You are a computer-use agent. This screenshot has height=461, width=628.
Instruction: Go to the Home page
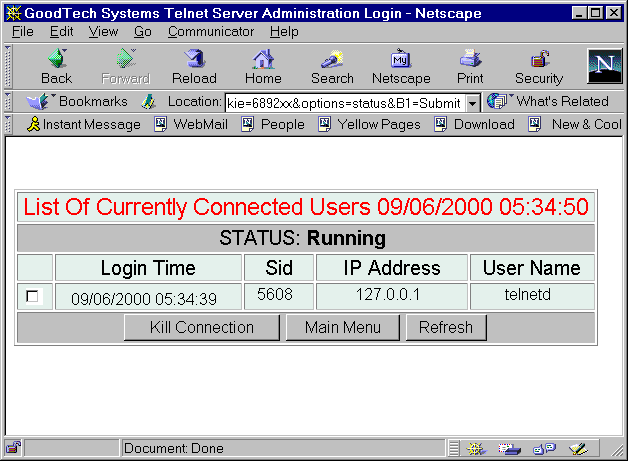click(x=263, y=66)
